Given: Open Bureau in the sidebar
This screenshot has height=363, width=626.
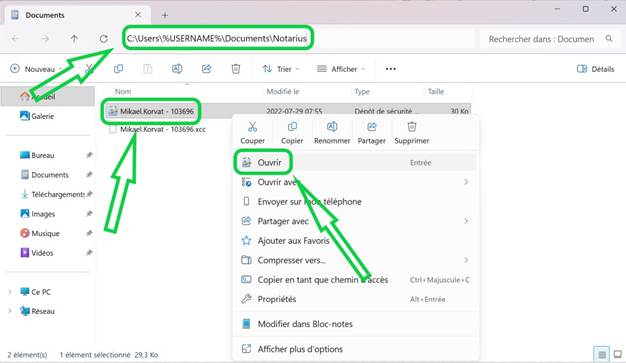Looking at the screenshot, I should (37, 155).
